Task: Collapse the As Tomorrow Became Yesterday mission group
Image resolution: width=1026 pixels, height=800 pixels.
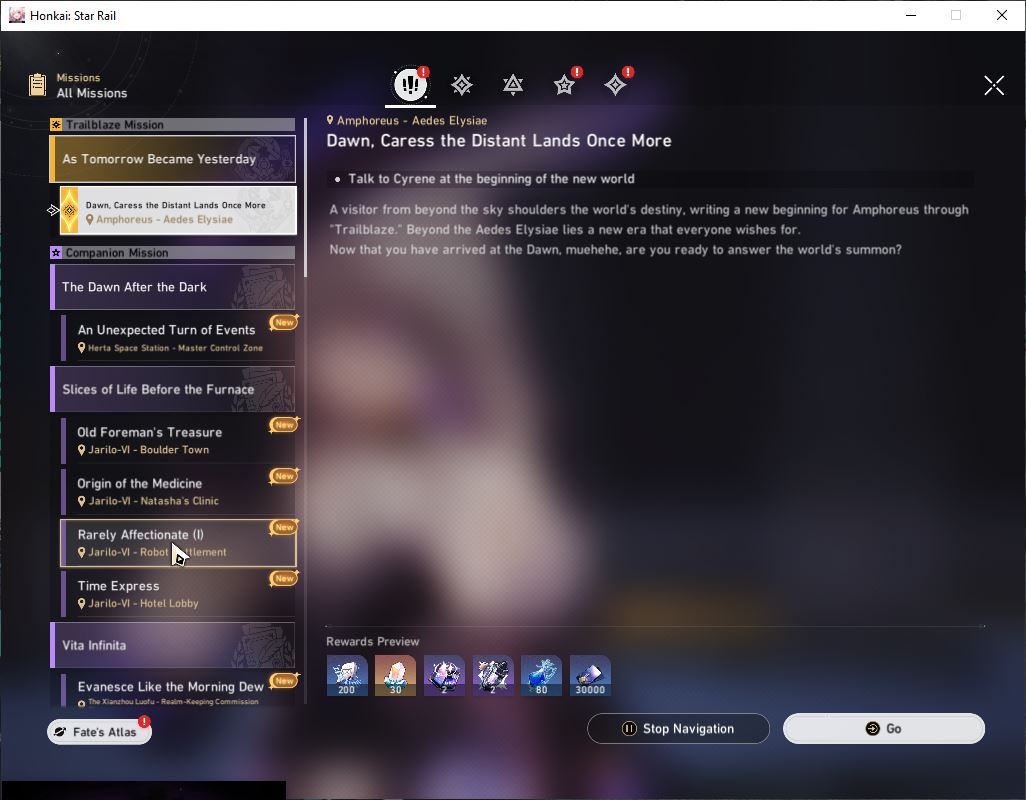Action: pos(173,159)
